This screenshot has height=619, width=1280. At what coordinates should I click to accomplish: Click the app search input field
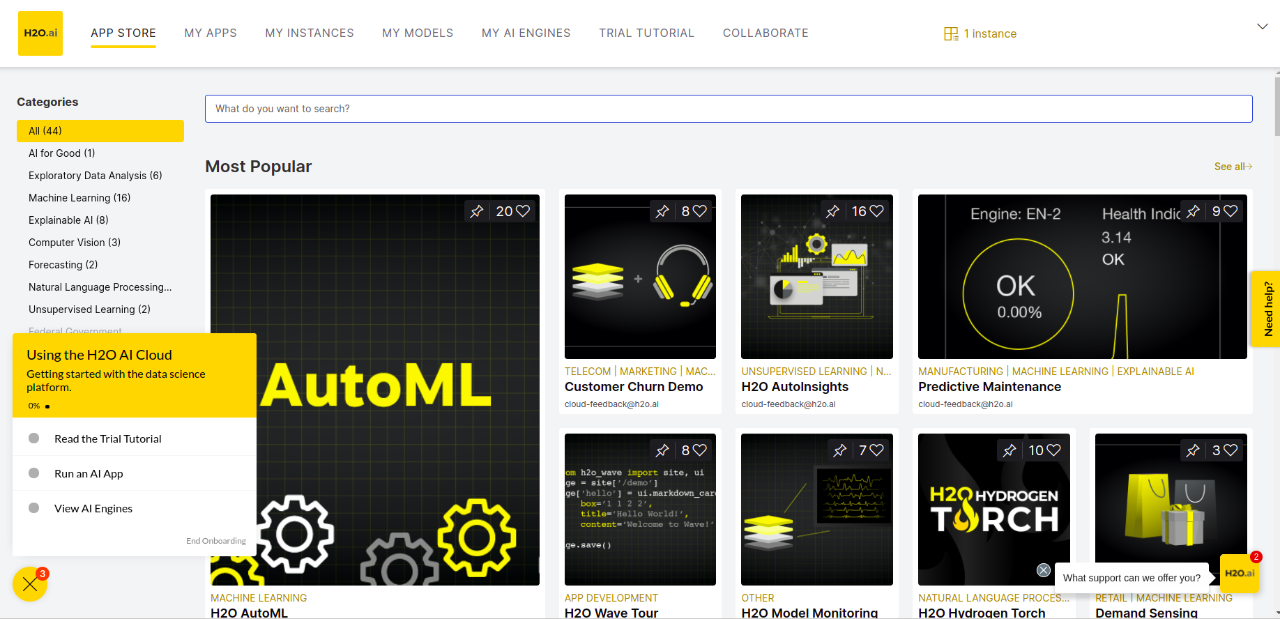pos(728,109)
